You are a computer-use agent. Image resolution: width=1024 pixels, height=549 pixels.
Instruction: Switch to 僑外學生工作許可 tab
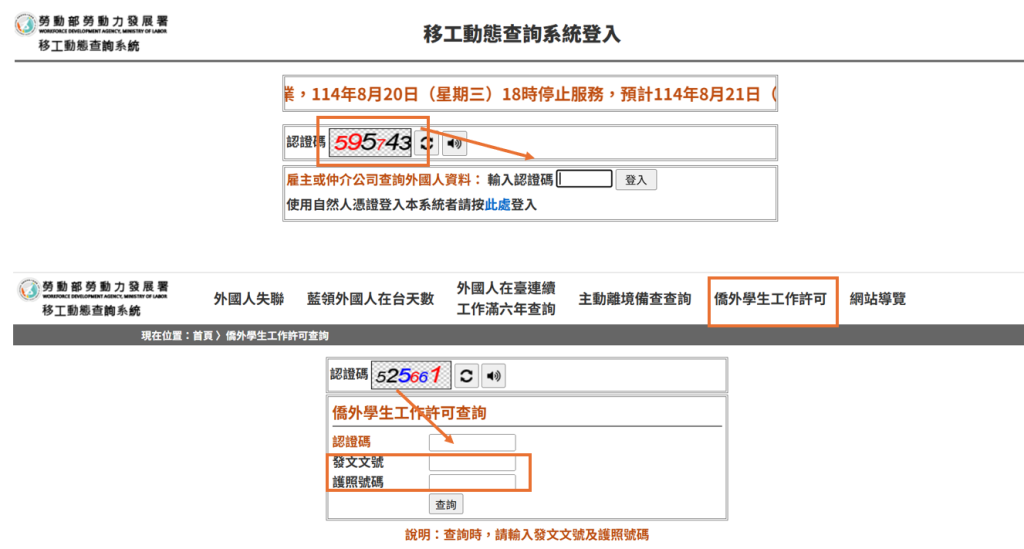pyautogui.click(x=770, y=299)
